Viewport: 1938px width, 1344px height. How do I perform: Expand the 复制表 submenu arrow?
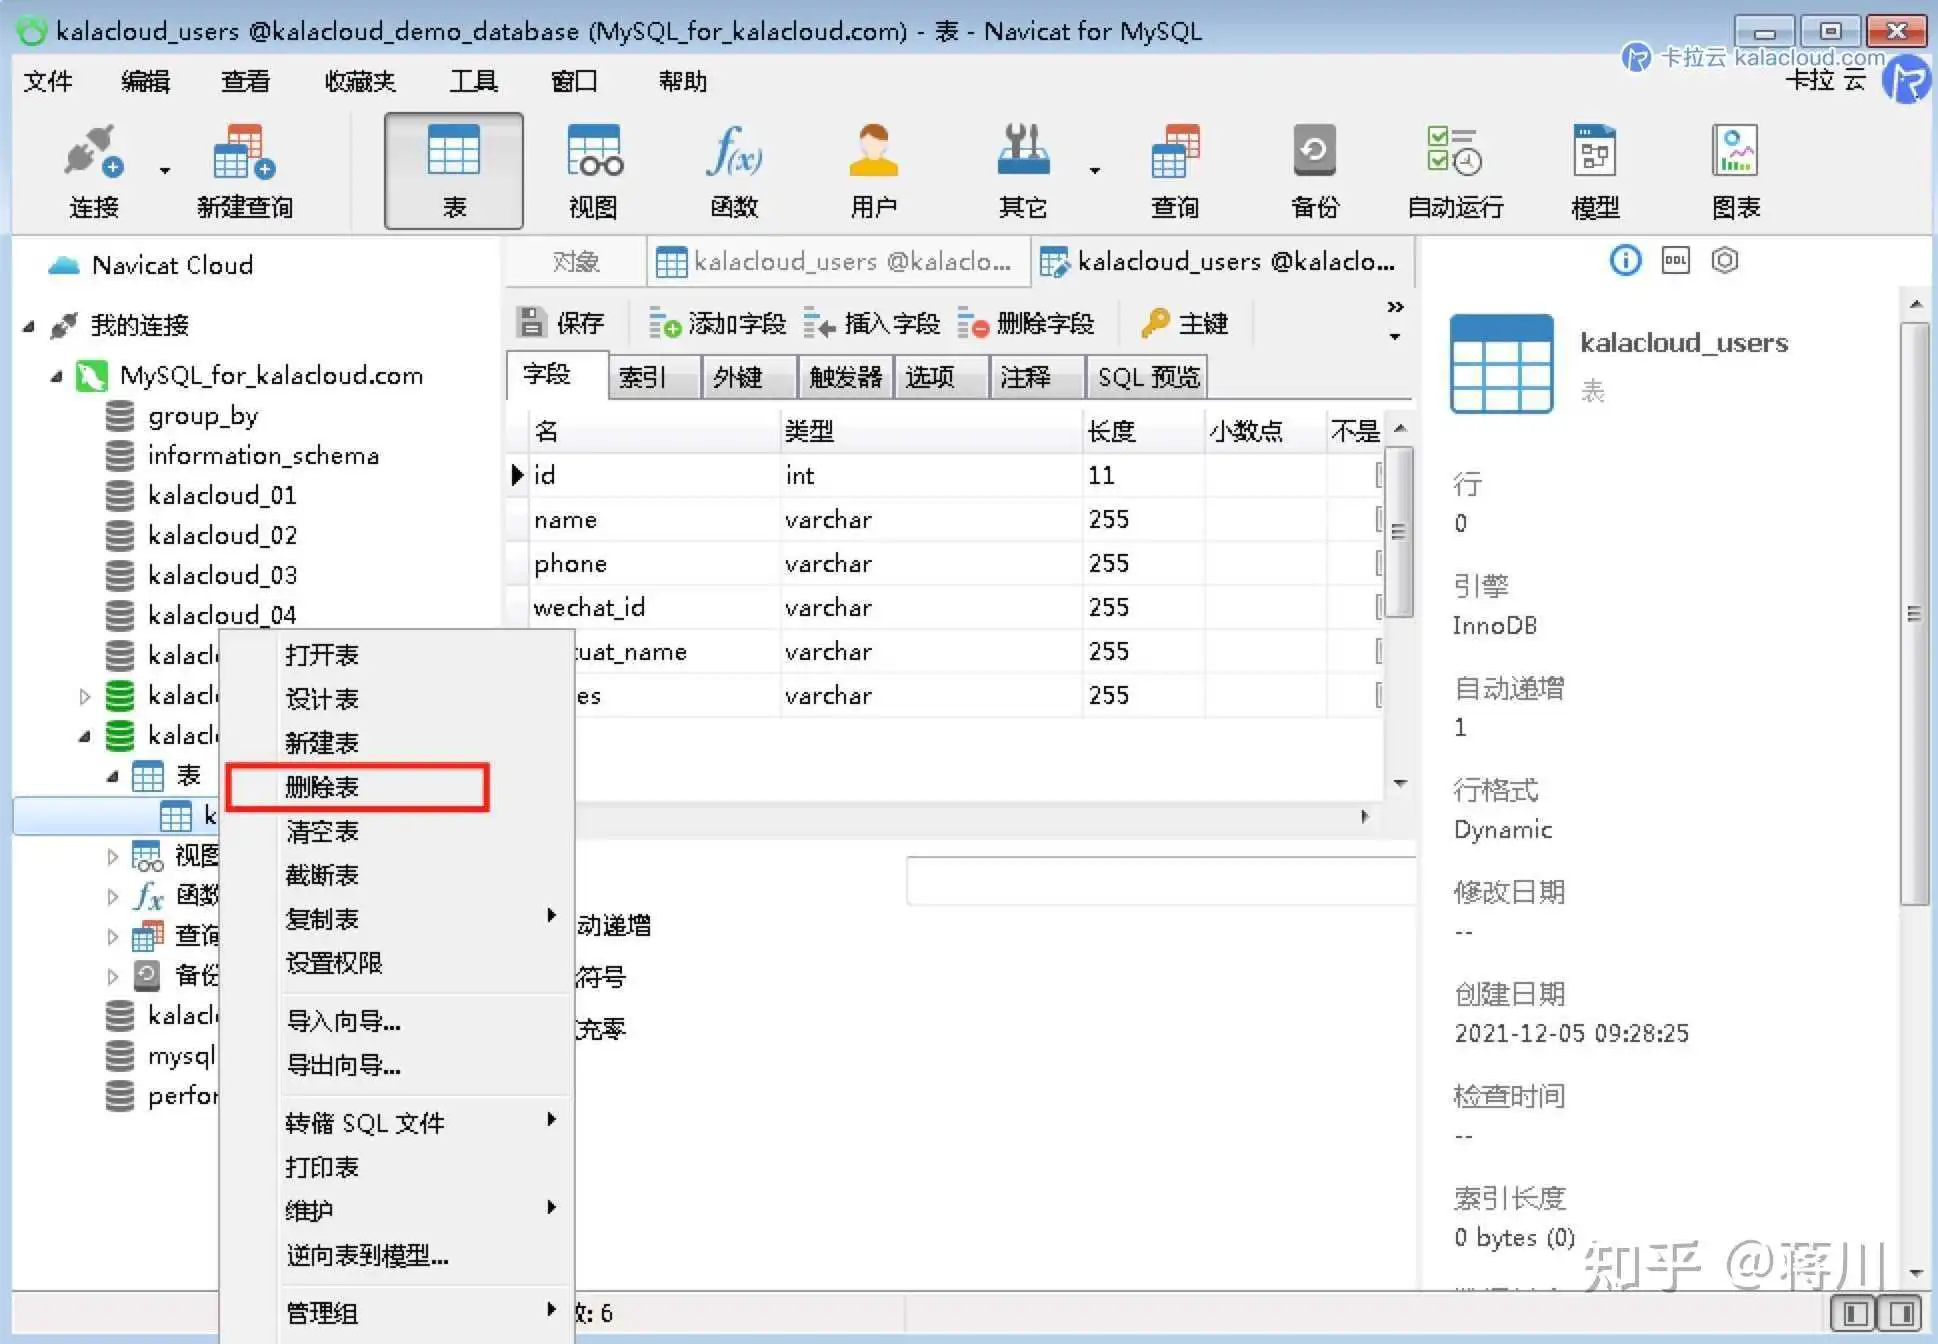[550, 916]
